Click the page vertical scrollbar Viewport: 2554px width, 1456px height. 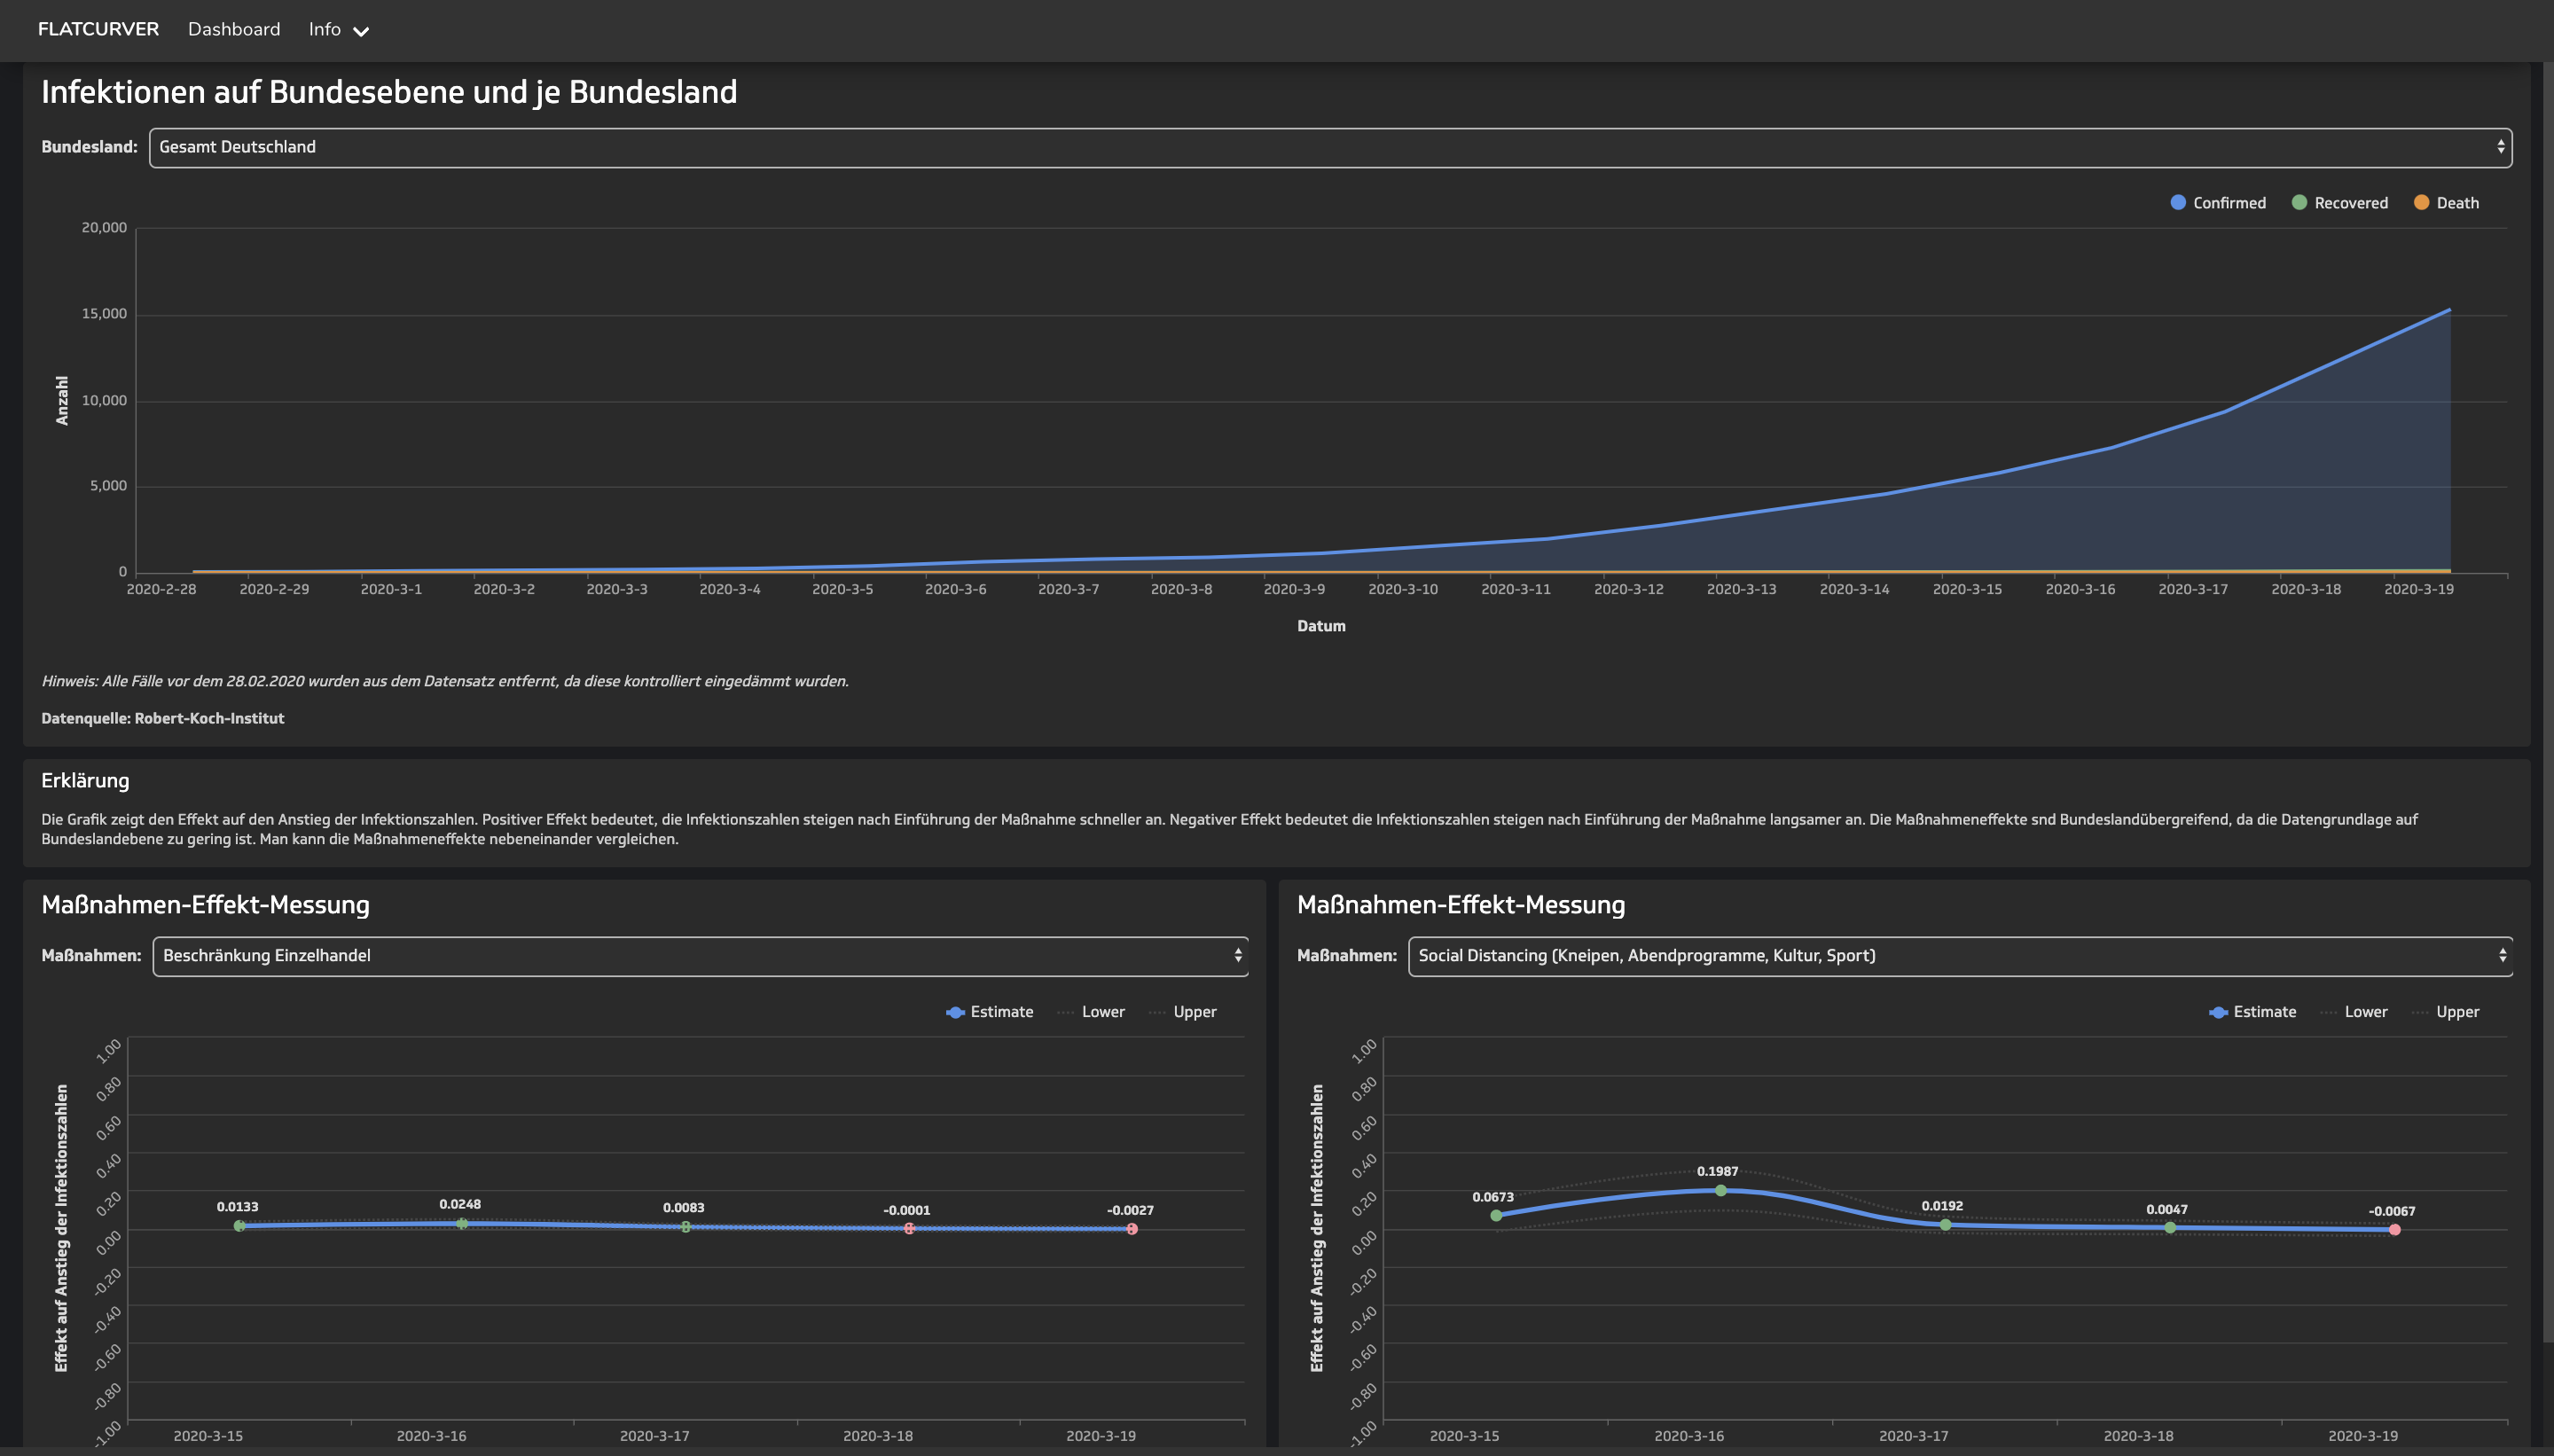coord(2547,700)
